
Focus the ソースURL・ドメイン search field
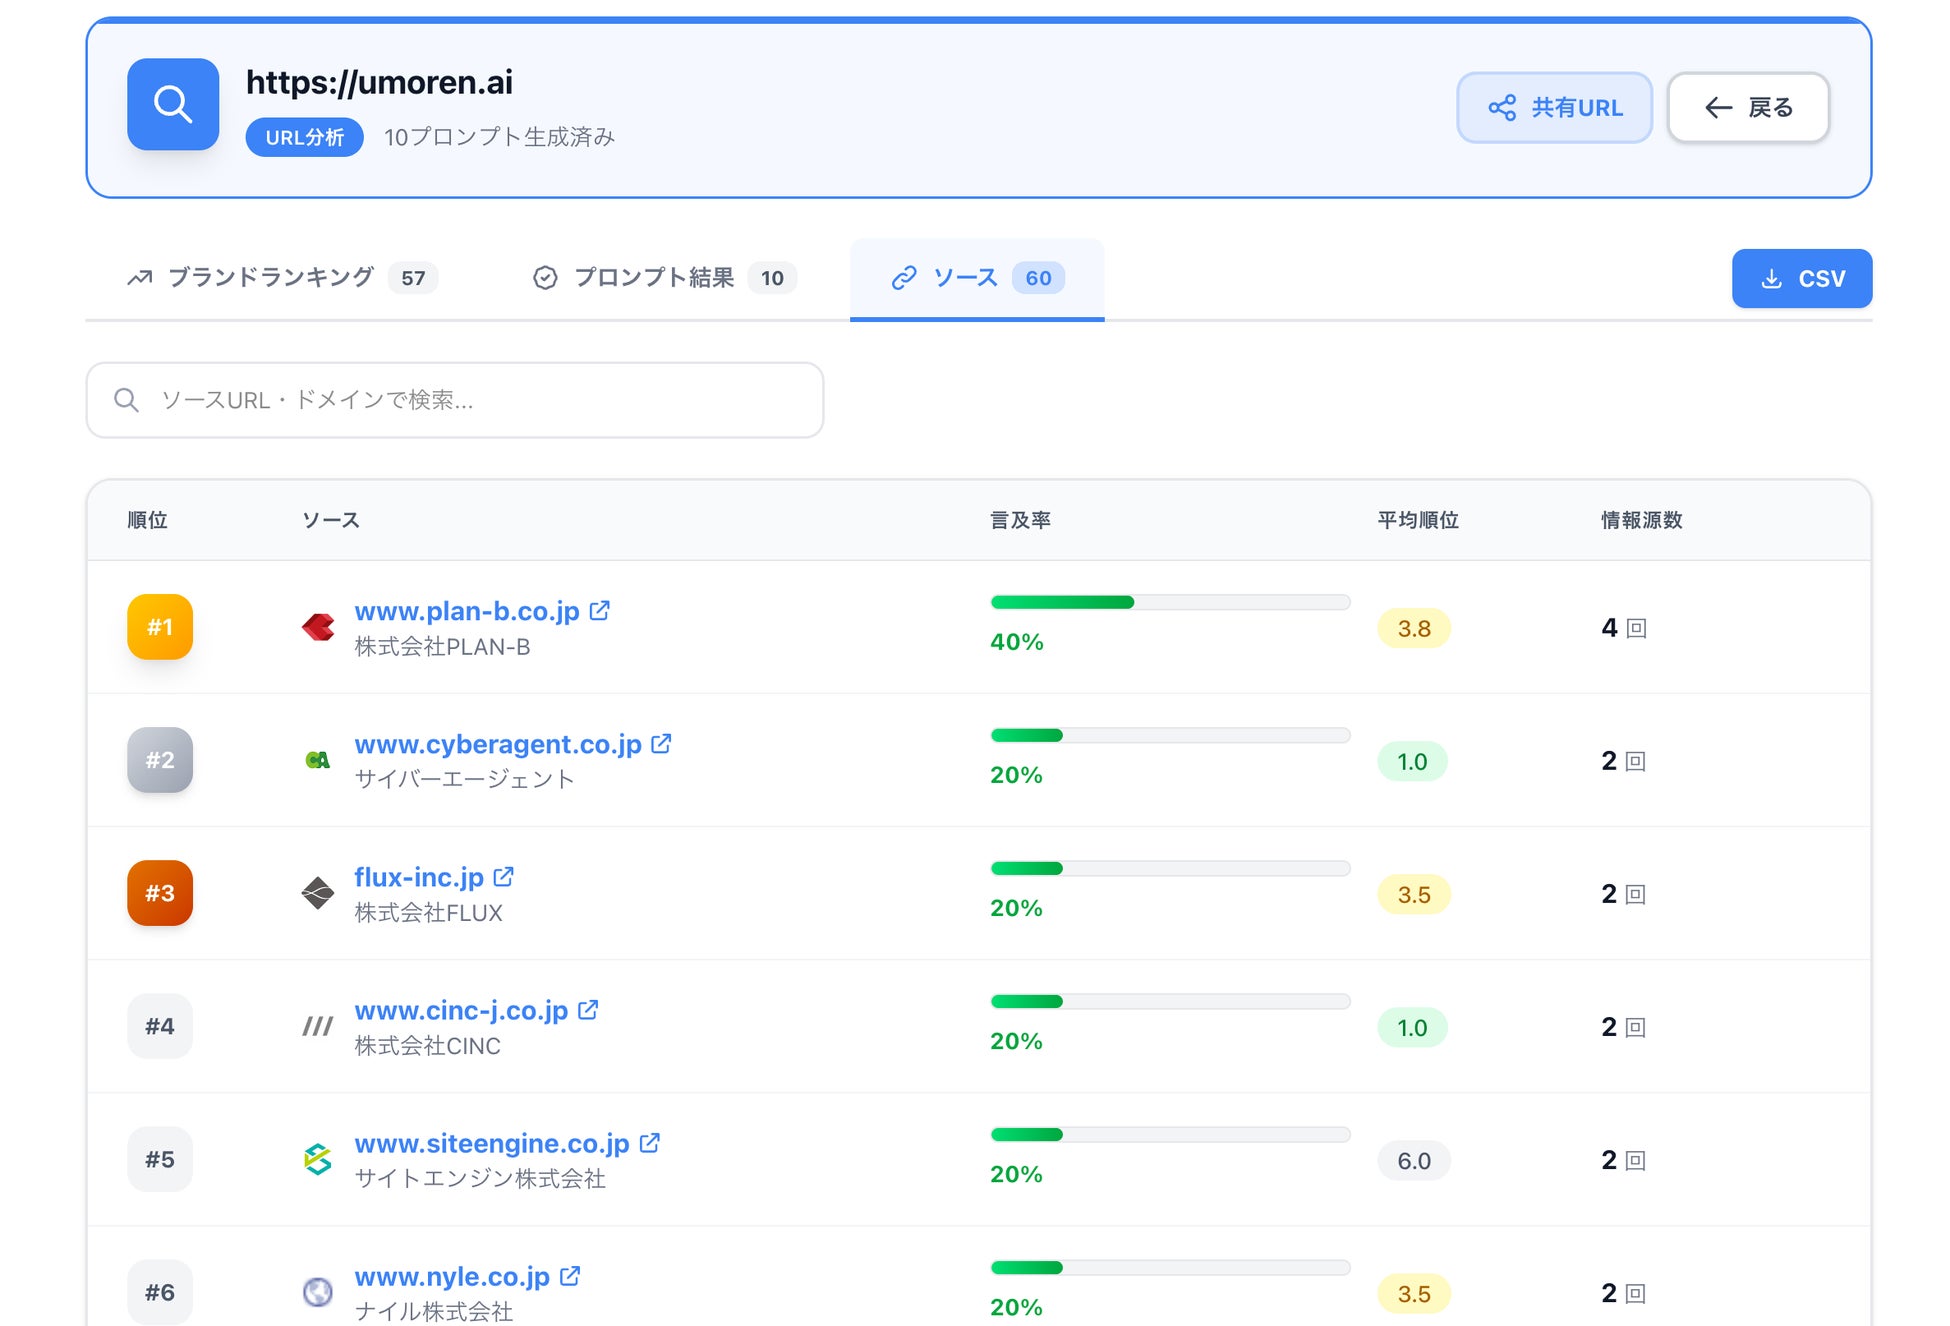[x=455, y=400]
